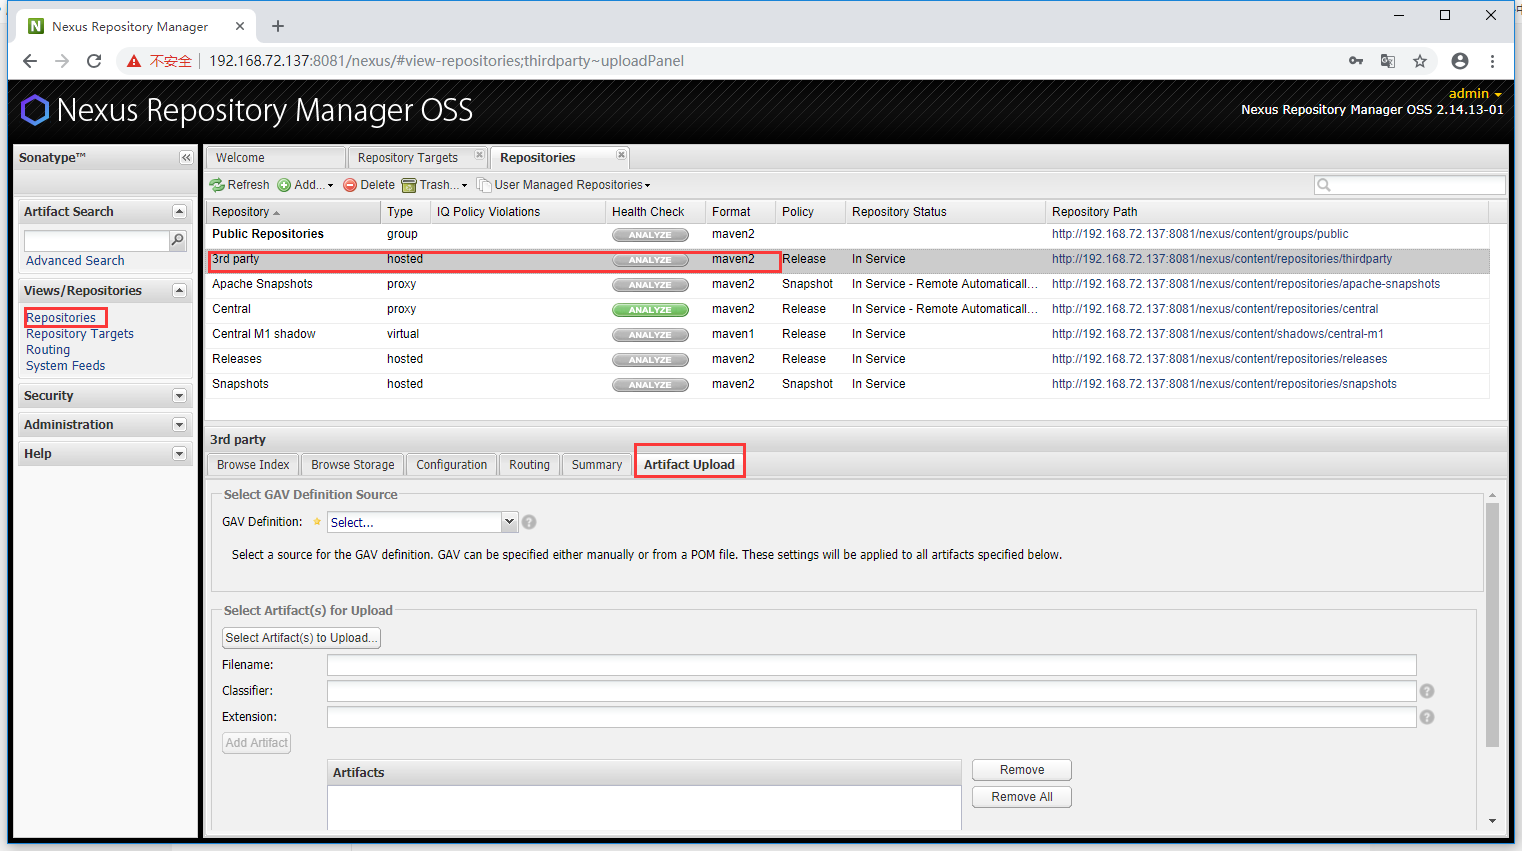The image size is (1522, 851).
Task: Click Select Artifact(s) to Upload button
Action: tap(301, 638)
